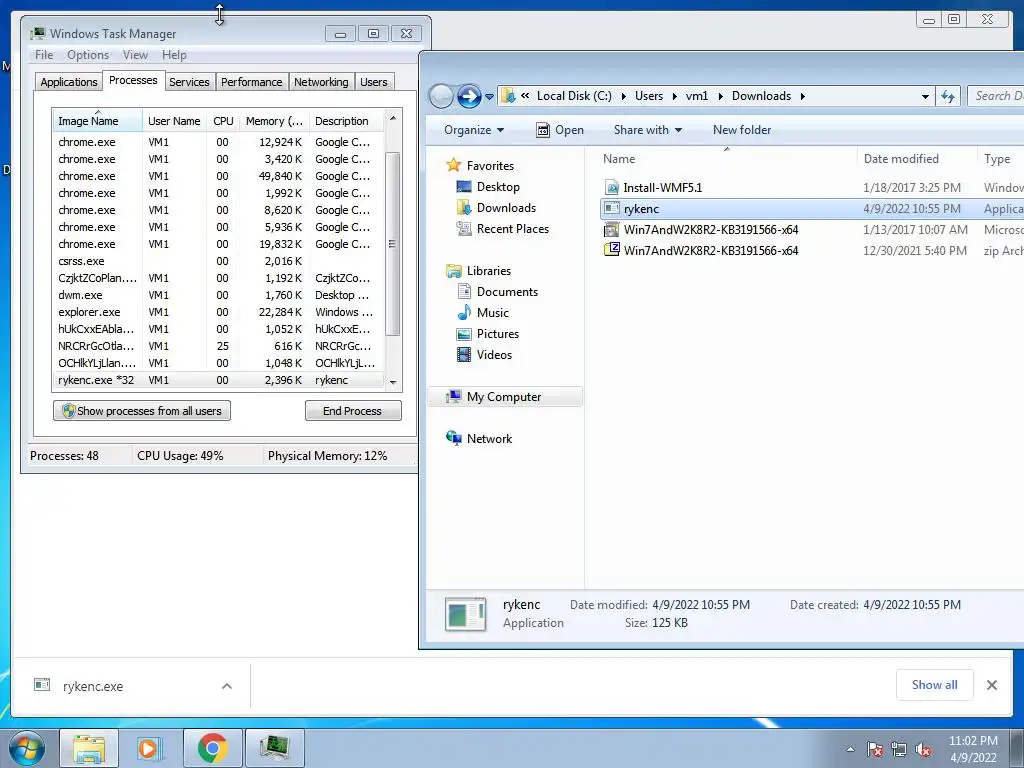Close the Chrome downloads bar

click(x=992, y=685)
